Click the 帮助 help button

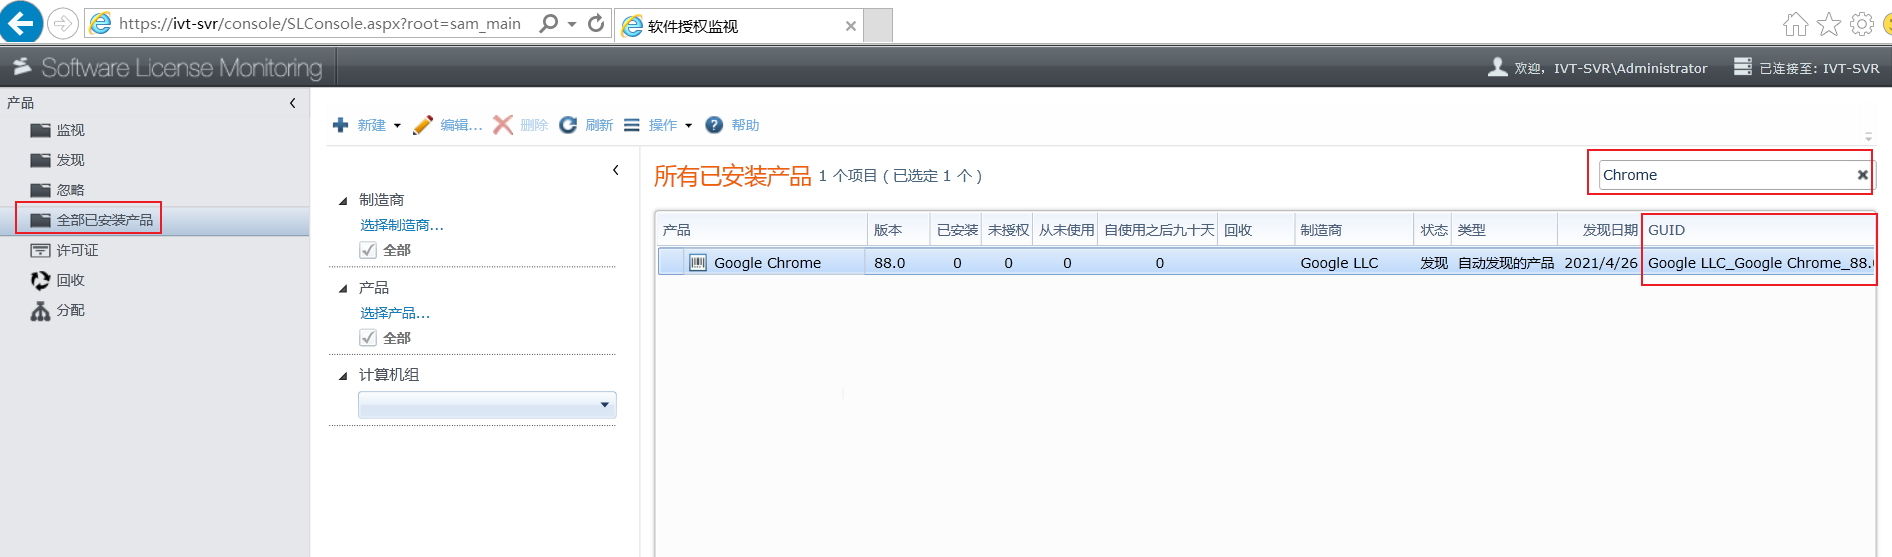[732, 125]
